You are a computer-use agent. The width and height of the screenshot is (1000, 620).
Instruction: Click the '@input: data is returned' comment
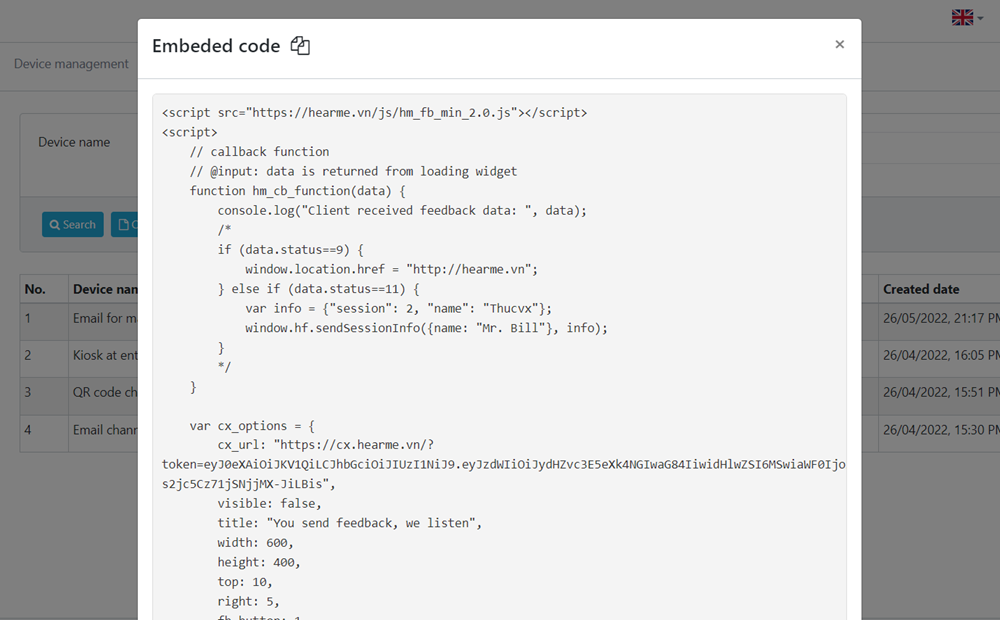coord(353,172)
